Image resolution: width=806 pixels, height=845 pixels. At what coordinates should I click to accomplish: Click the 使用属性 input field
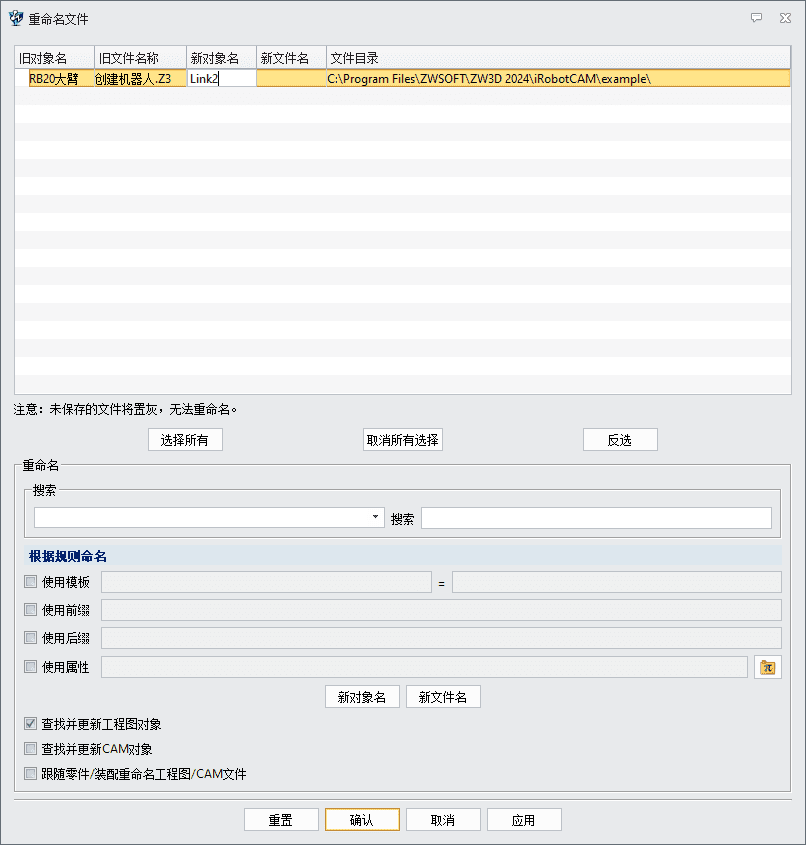[425, 667]
